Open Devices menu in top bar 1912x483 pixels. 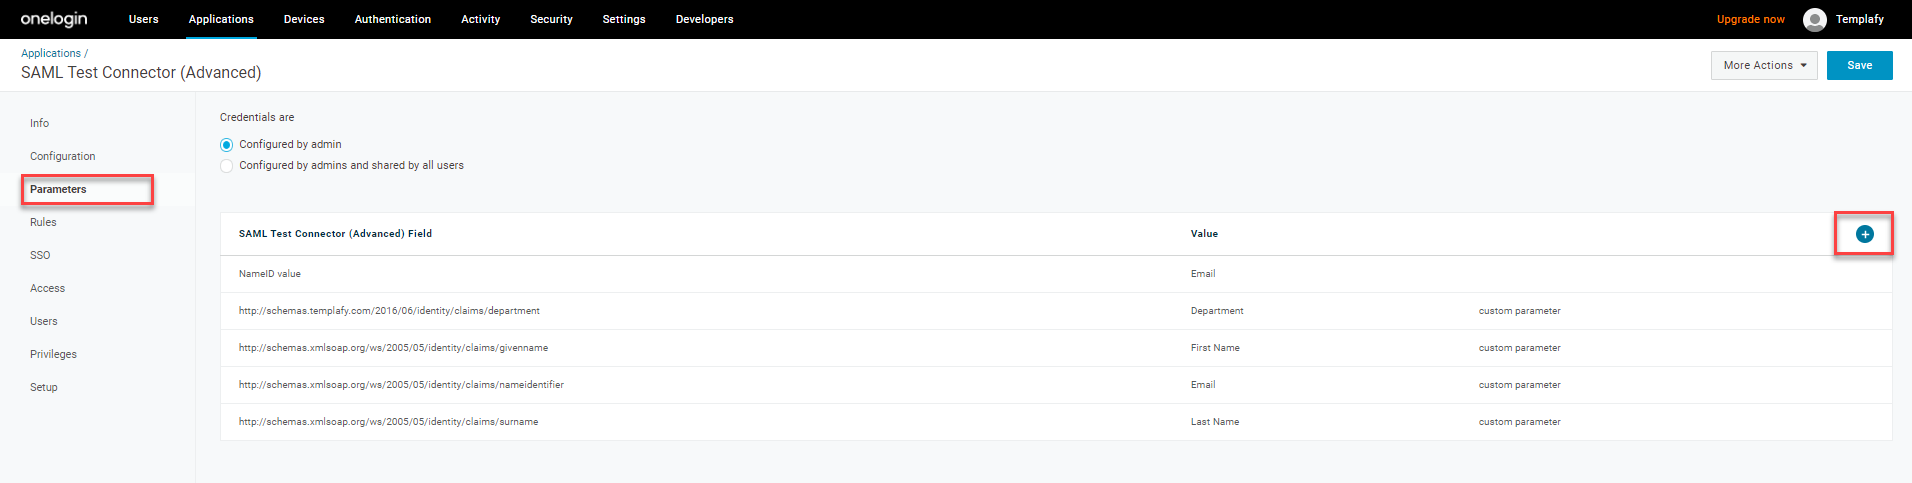point(304,19)
